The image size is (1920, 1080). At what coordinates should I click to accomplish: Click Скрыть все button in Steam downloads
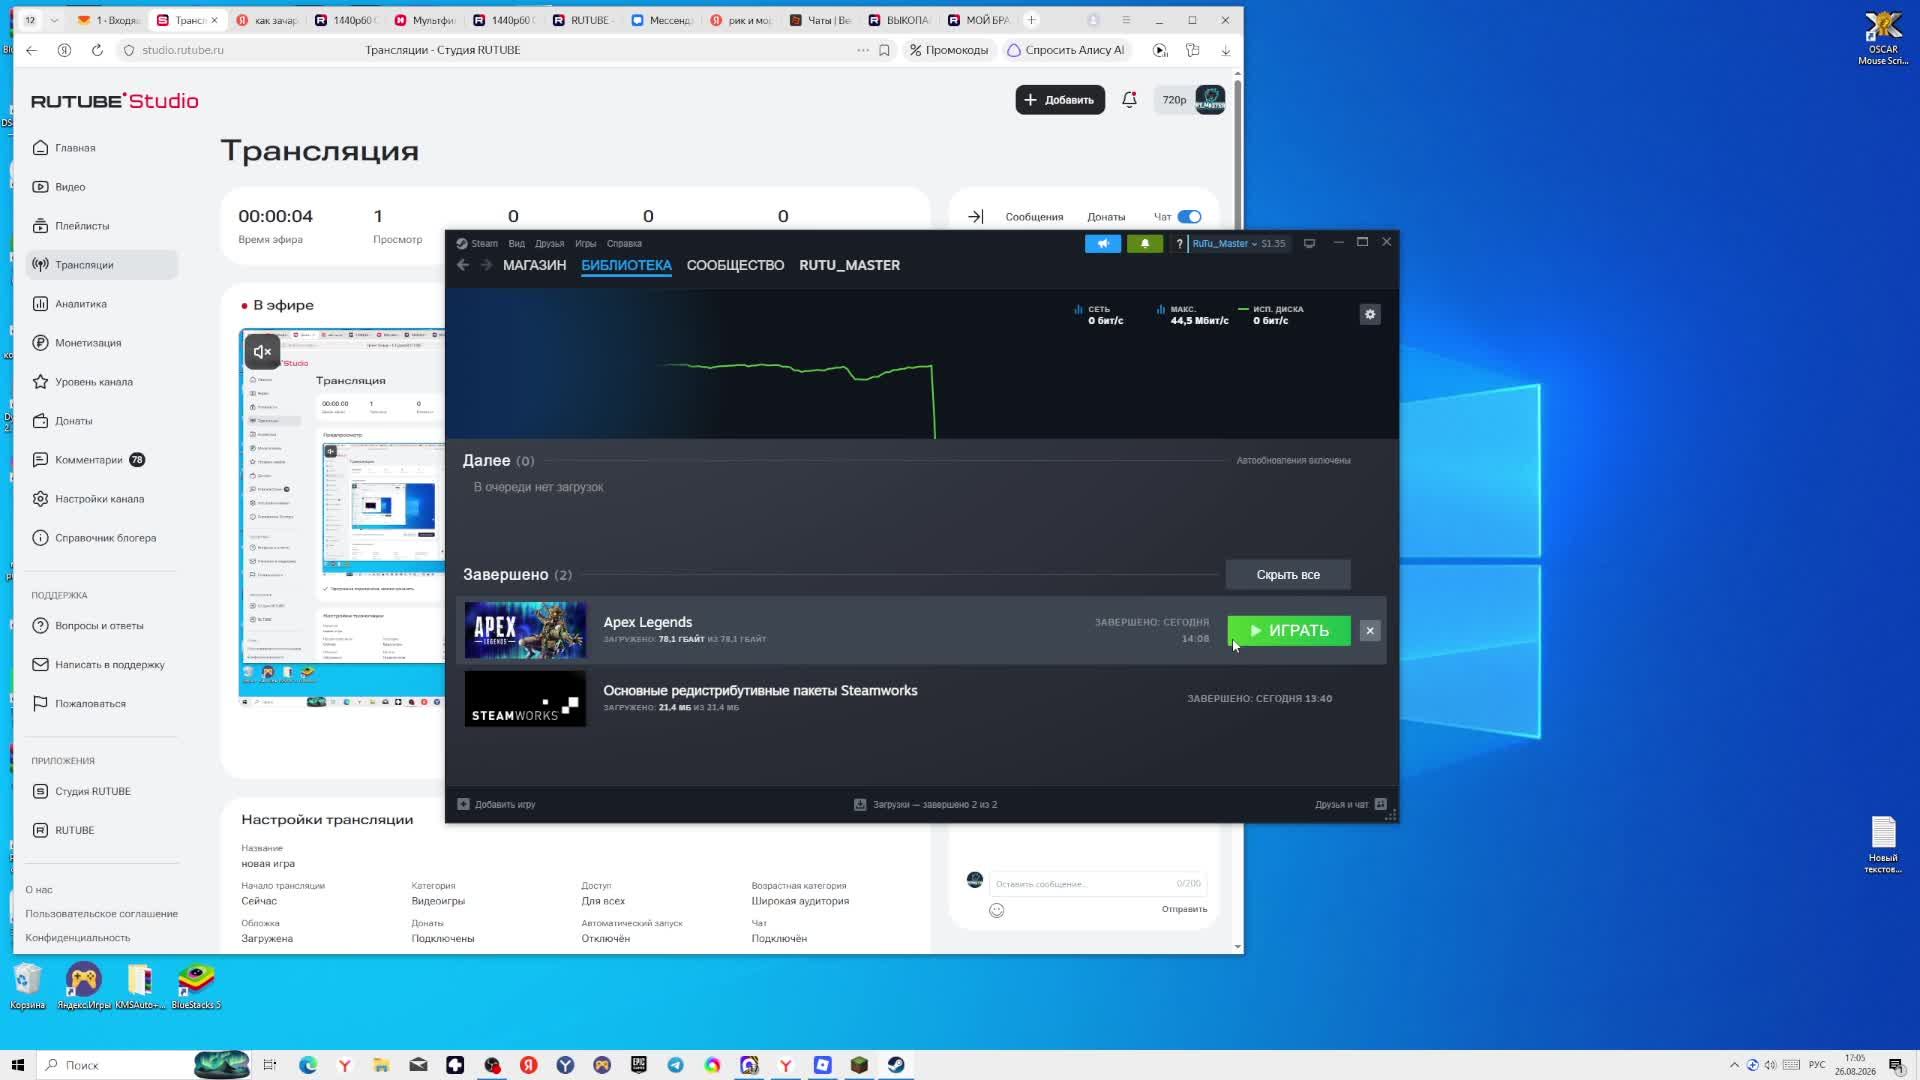[x=1288, y=575]
